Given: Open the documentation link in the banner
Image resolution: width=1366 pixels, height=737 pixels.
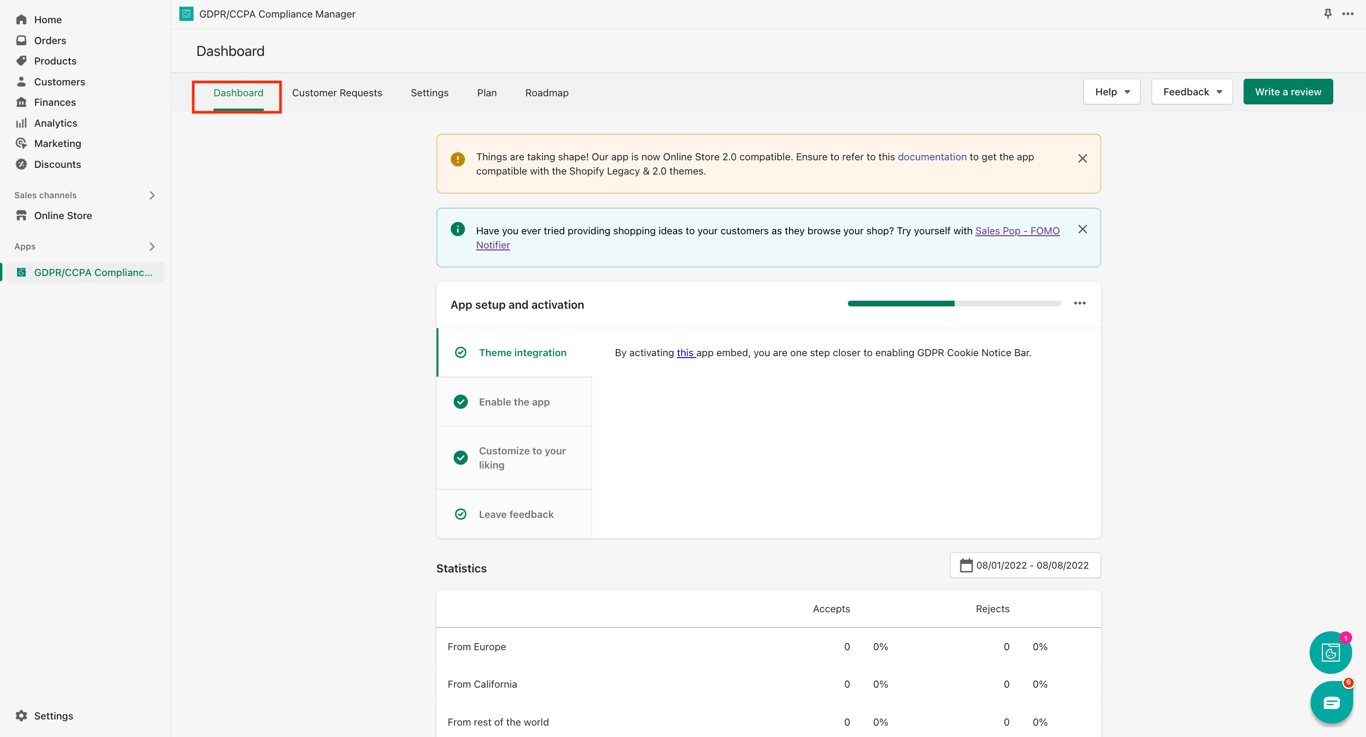Looking at the screenshot, I should [x=931, y=157].
